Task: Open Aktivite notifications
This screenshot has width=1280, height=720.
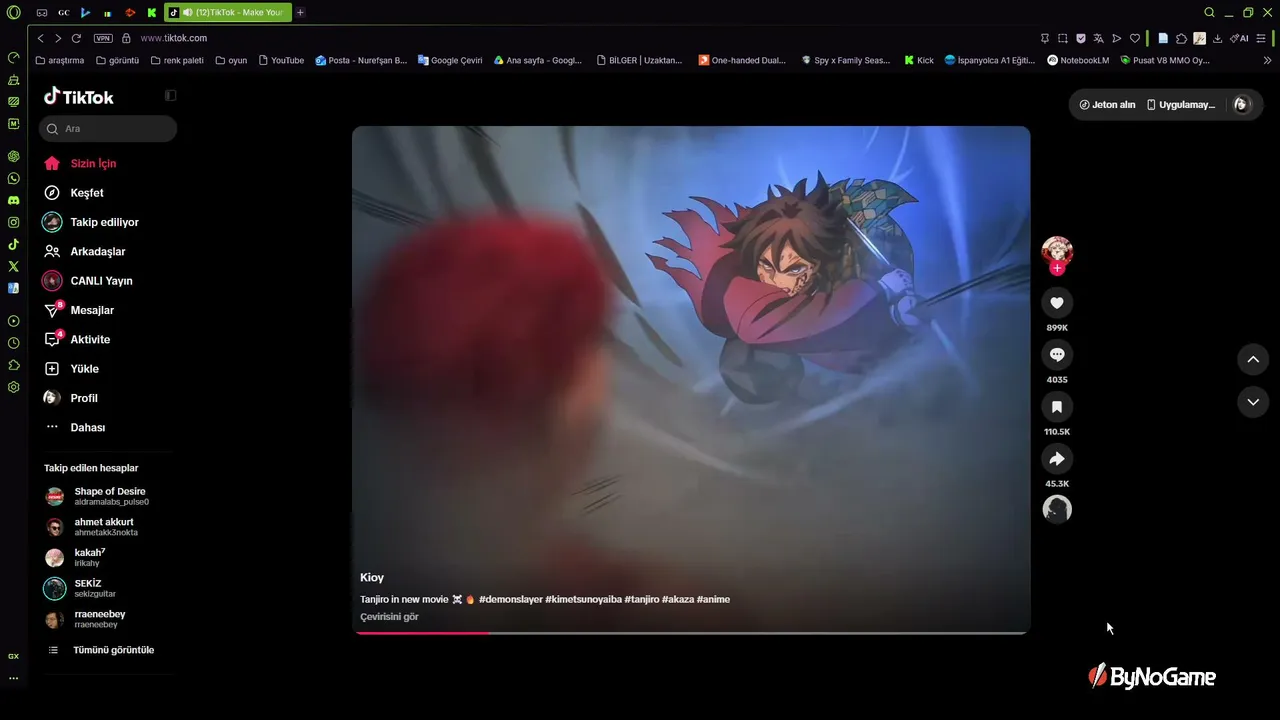Action: [76, 339]
